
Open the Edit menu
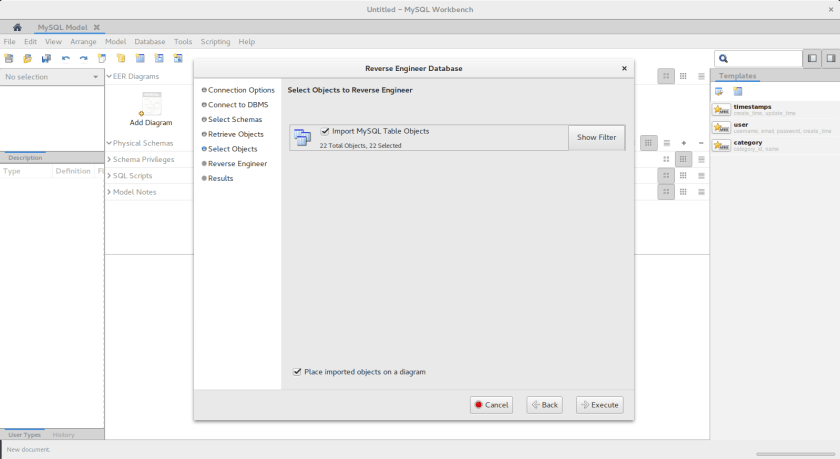[31, 41]
